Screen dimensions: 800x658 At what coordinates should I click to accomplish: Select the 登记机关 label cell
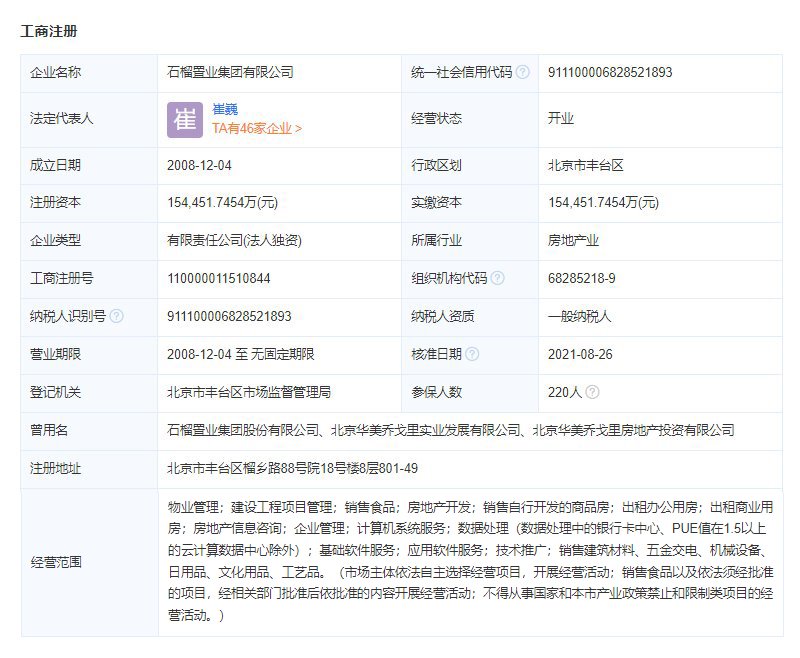(89, 393)
